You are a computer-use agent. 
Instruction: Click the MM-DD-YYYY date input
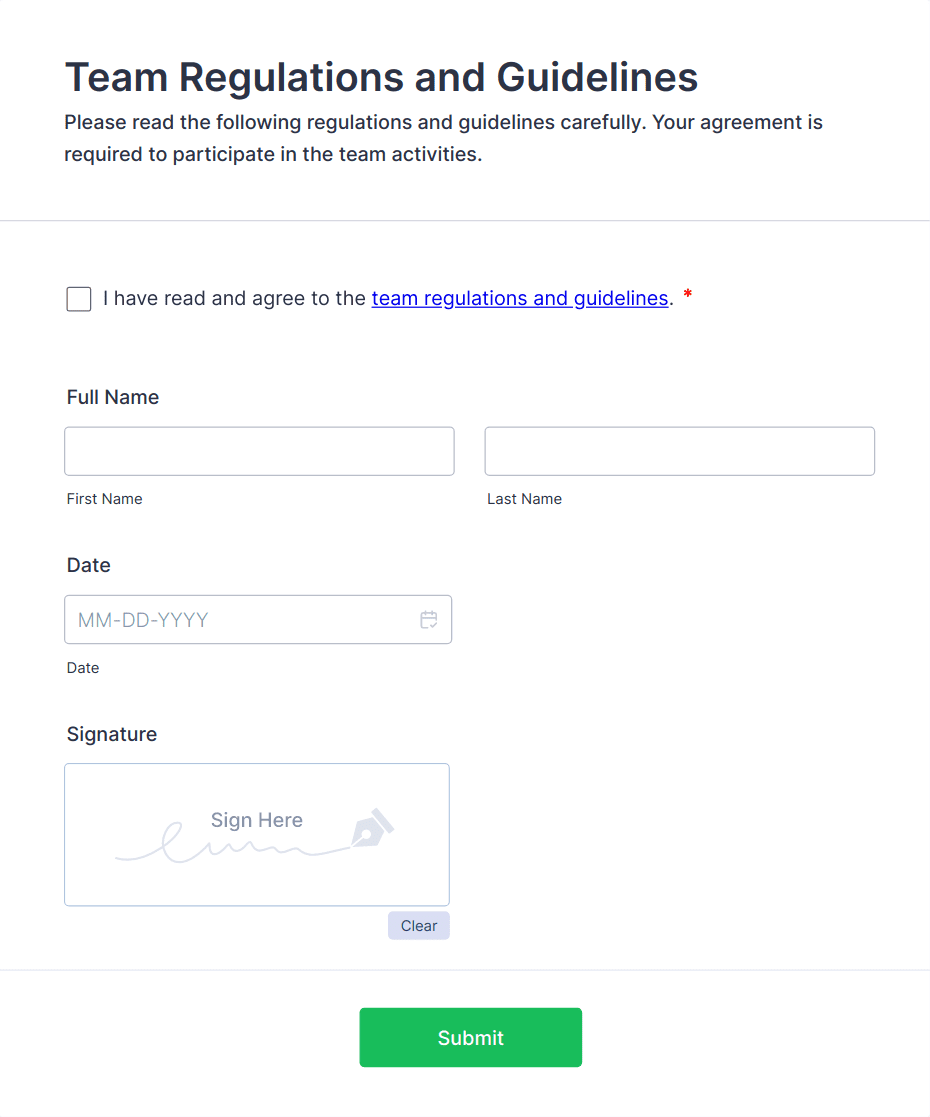pyautogui.click(x=240, y=620)
